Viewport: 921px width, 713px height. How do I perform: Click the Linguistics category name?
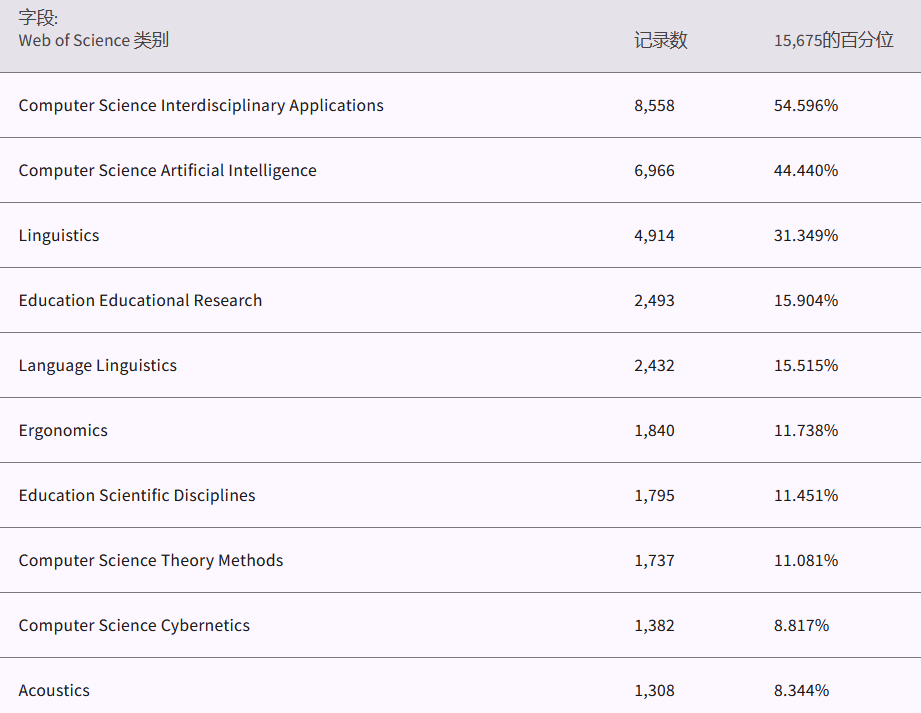[x=59, y=235]
